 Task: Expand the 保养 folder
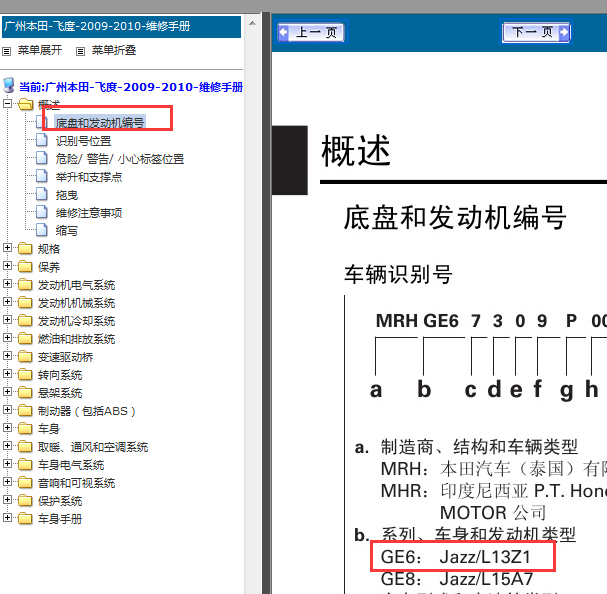pyautogui.click(x=7, y=266)
